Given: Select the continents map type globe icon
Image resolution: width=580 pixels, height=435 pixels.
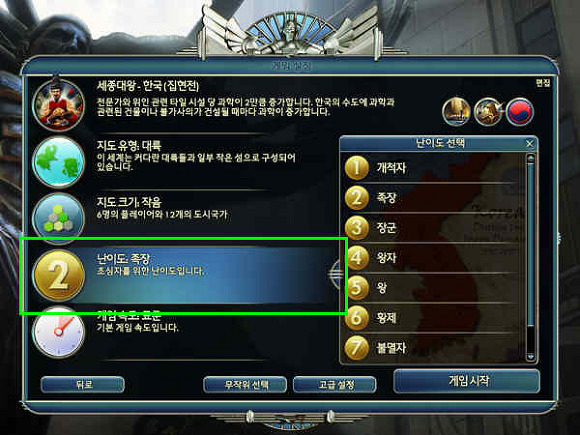Looking at the screenshot, I should (58, 162).
